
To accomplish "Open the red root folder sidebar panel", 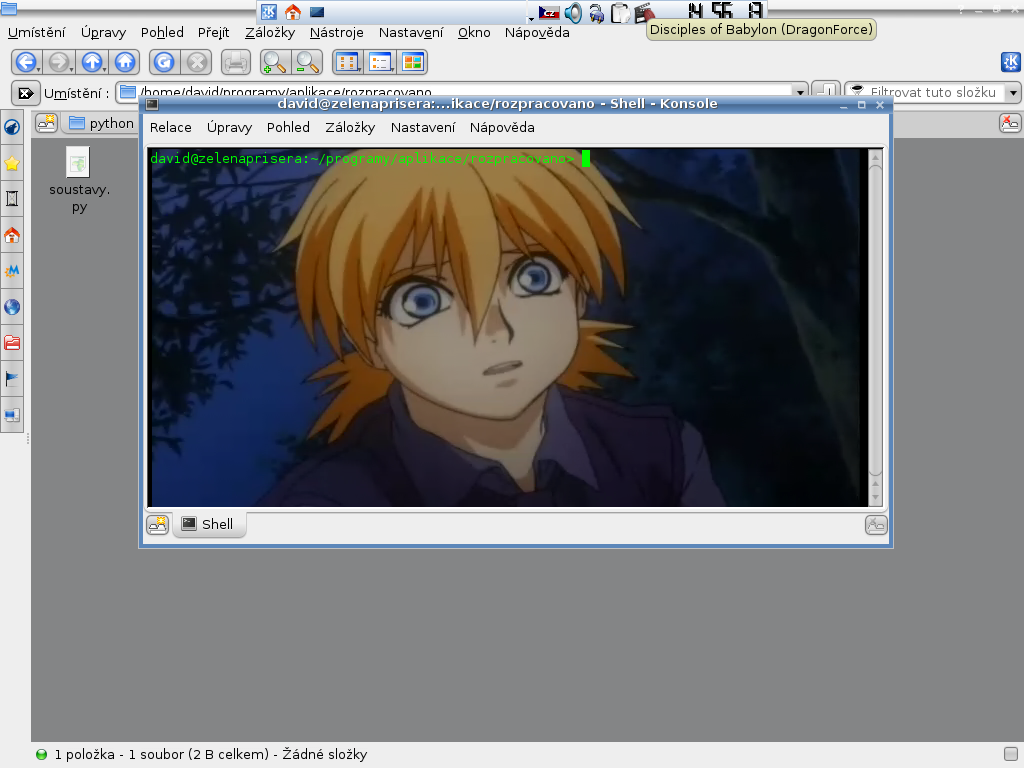I will coord(12,342).
